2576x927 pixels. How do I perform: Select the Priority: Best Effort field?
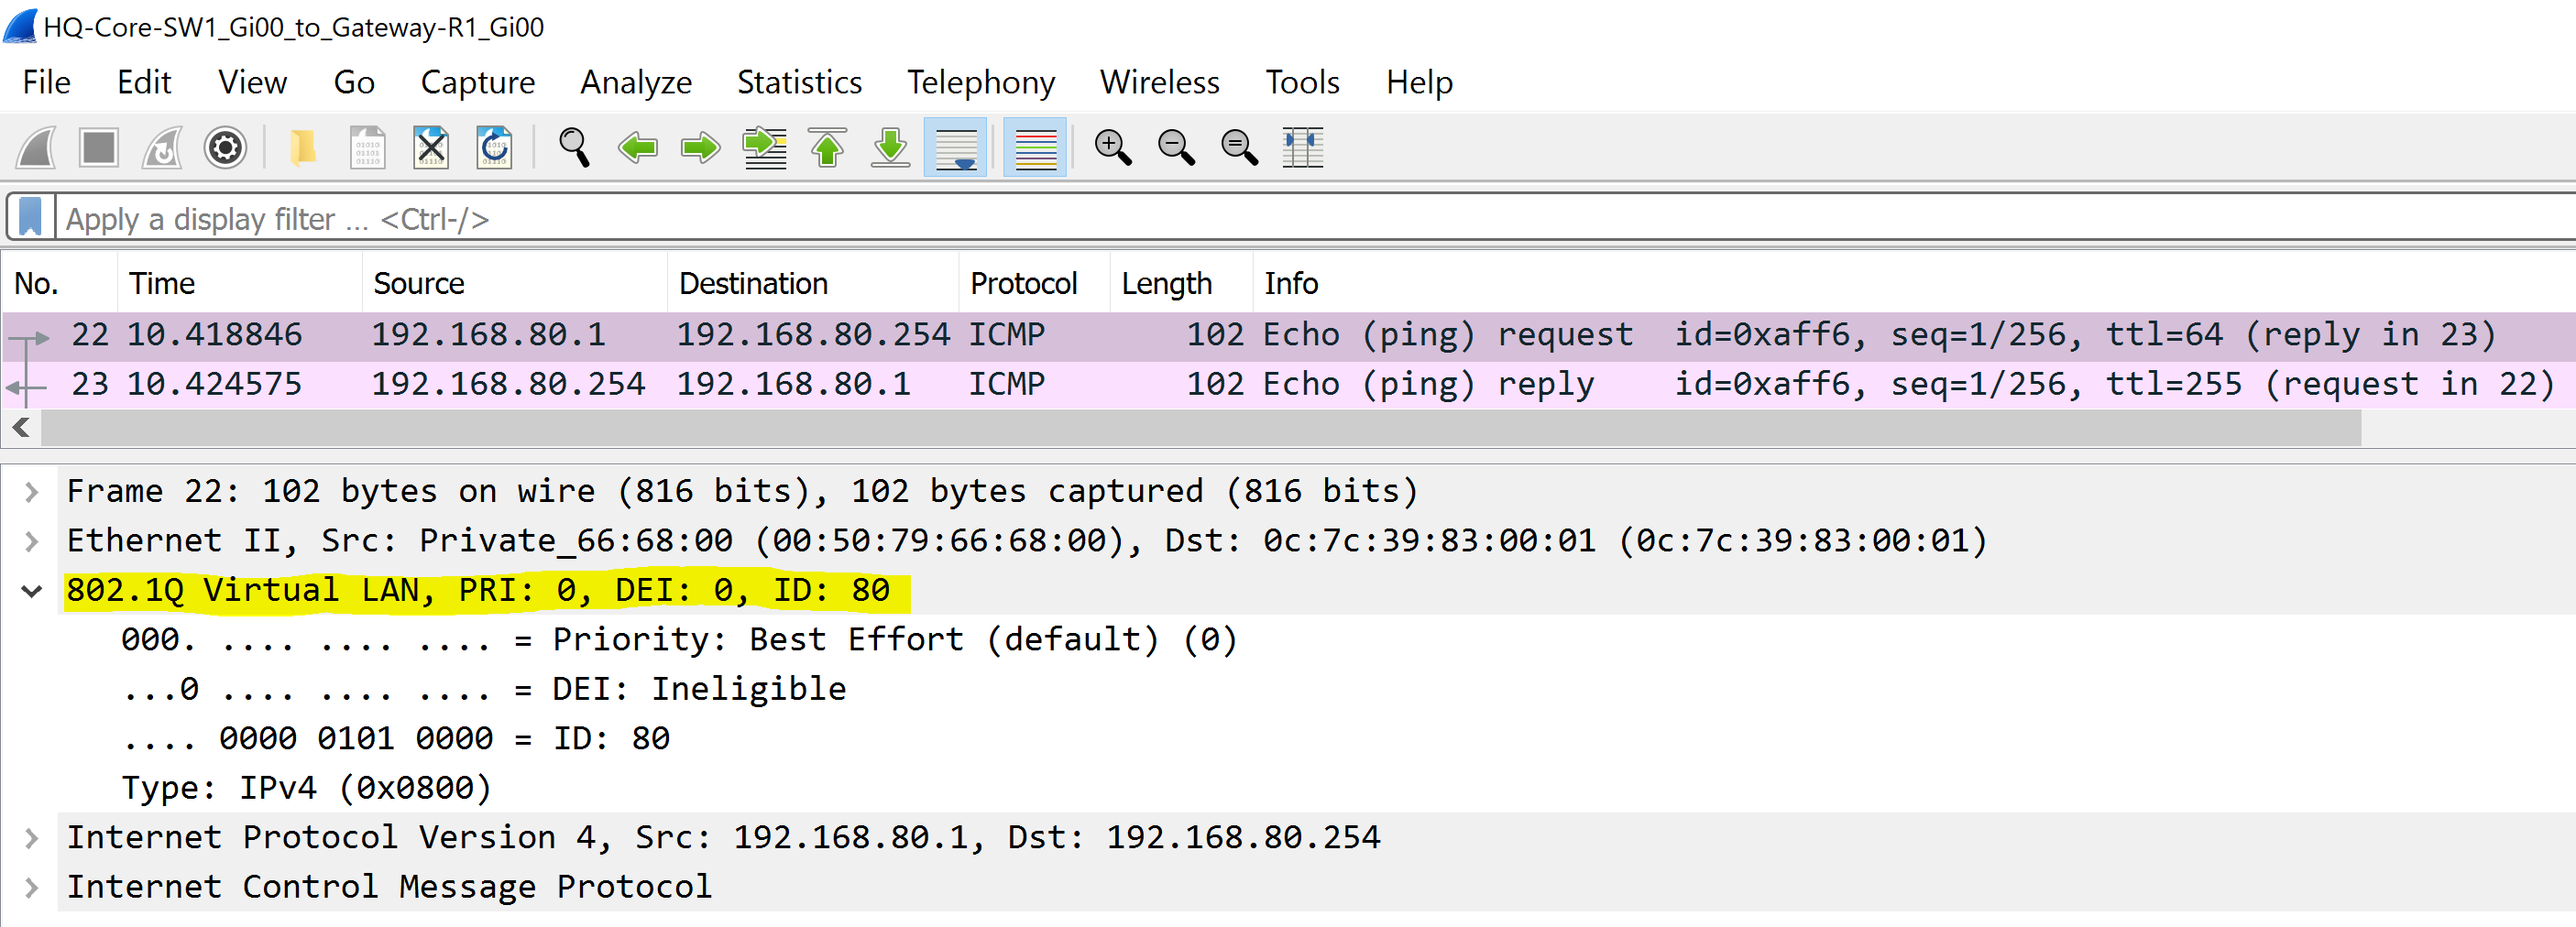click(x=679, y=639)
